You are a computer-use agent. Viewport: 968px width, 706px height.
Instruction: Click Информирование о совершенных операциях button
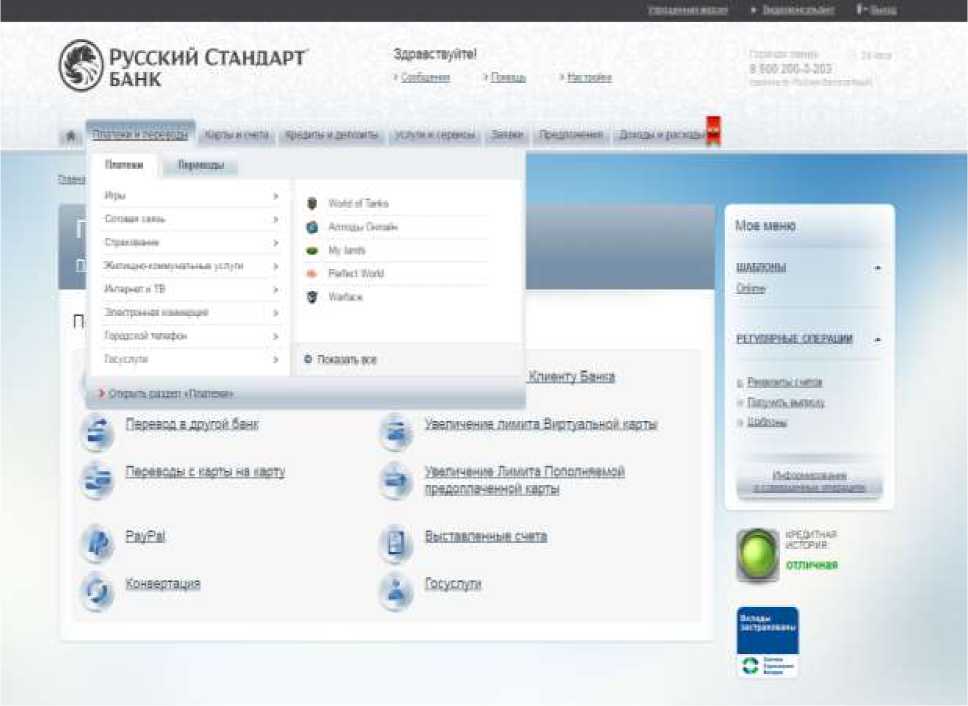click(x=809, y=481)
